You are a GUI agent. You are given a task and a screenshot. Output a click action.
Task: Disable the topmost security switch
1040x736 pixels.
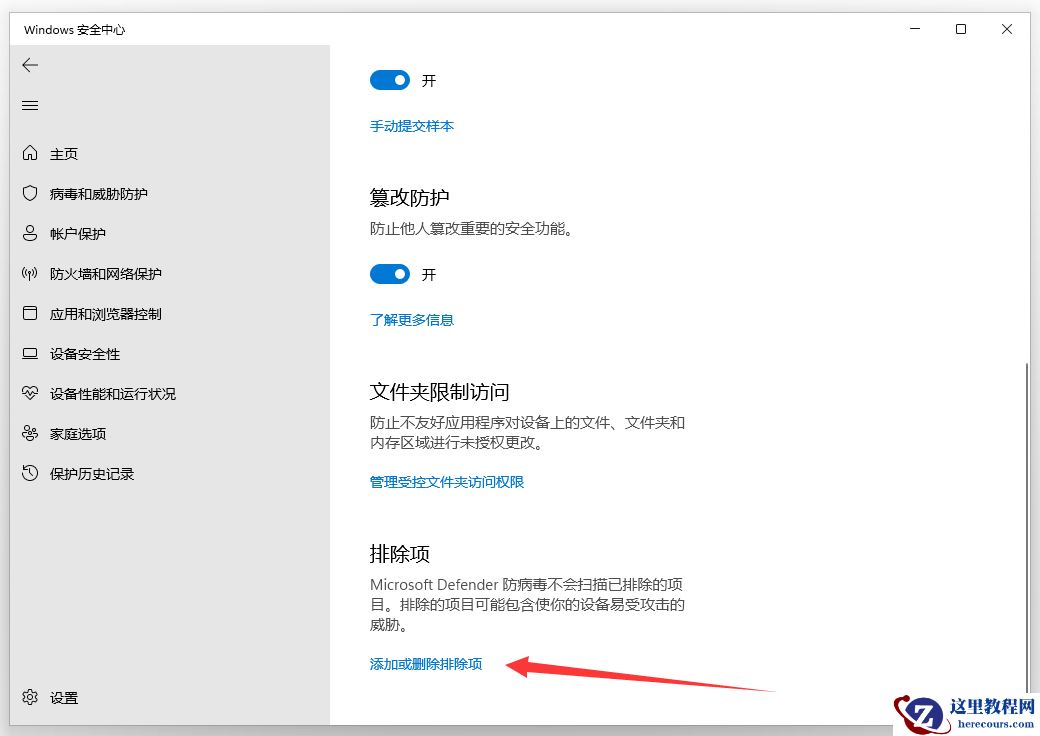pyautogui.click(x=390, y=80)
